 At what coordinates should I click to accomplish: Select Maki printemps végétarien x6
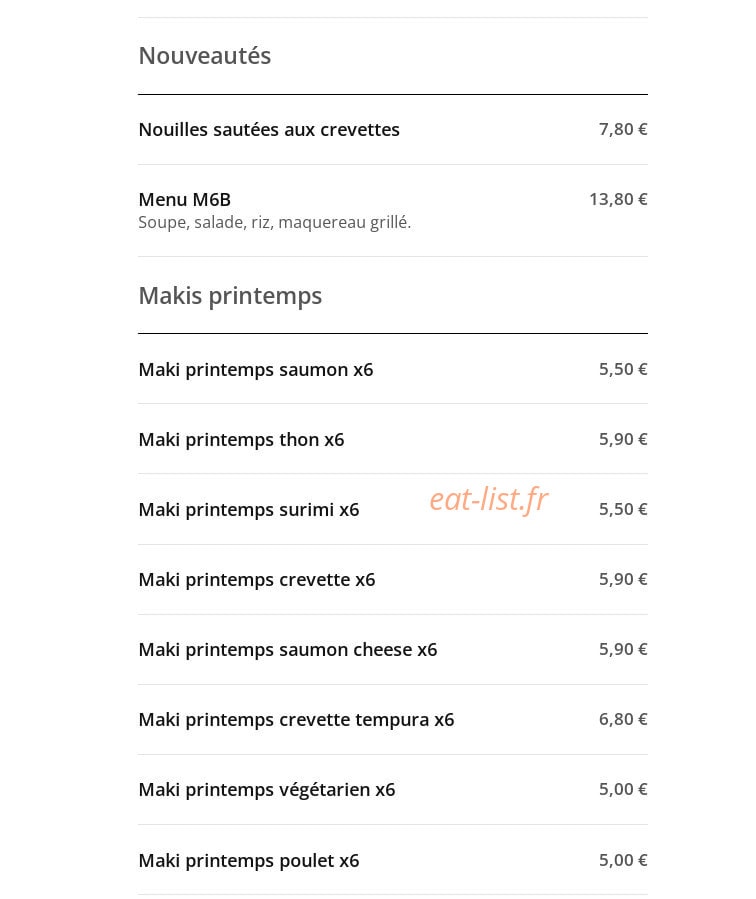[x=393, y=789]
